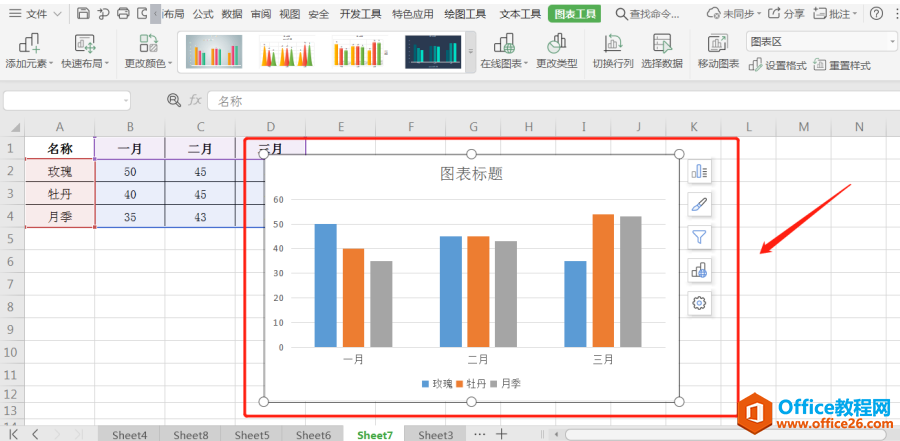Click the zoom magnifier icon near formula bar
The height and width of the screenshot is (441, 900).
pos(173,100)
